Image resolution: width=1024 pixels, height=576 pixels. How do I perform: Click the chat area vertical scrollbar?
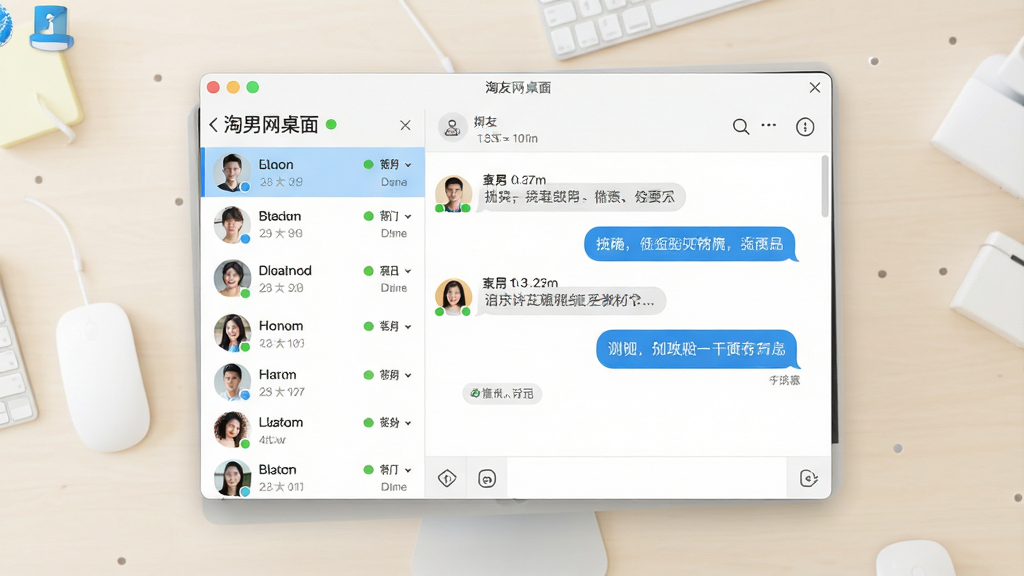[x=825, y=186]
